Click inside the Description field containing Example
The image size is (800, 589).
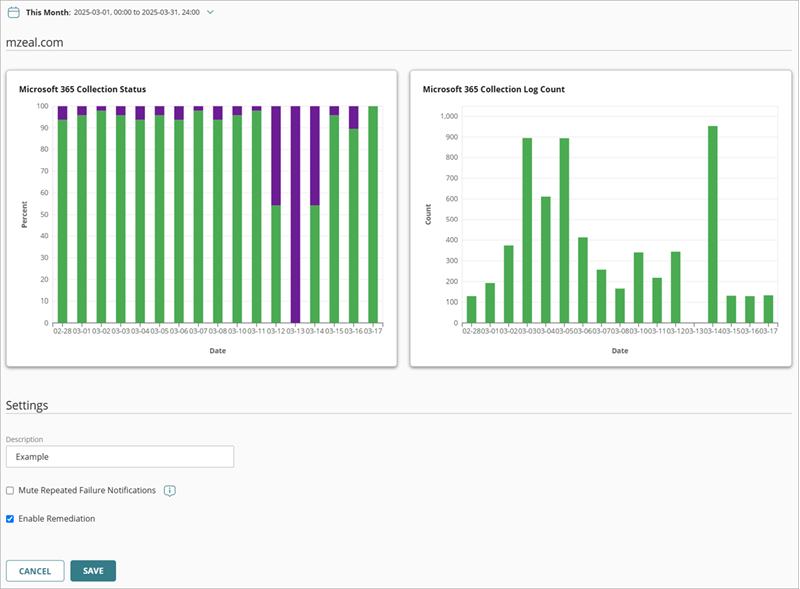coord(120,456)
